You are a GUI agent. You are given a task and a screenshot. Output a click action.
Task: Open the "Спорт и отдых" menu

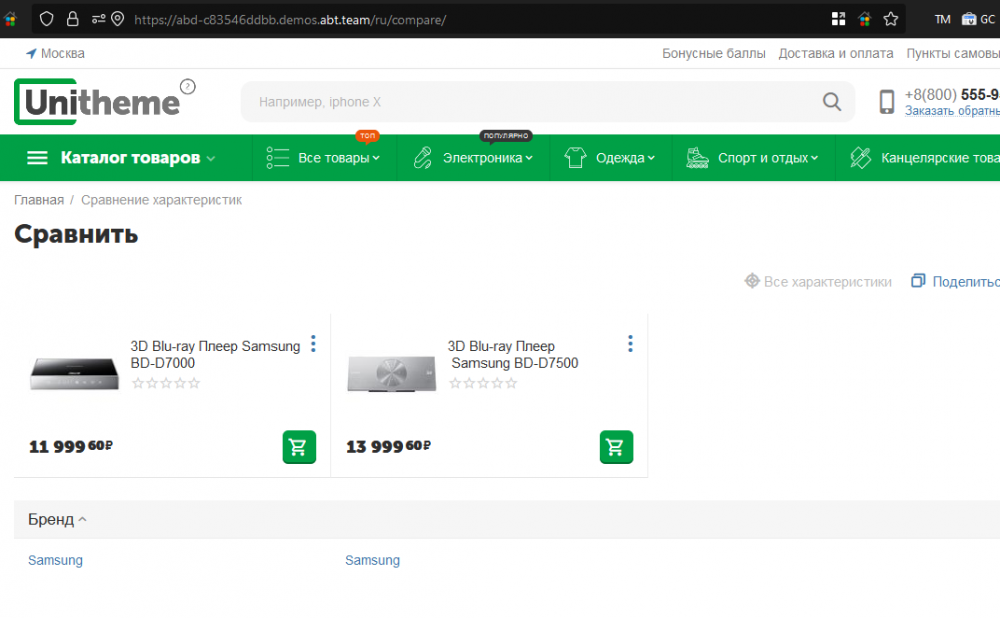click(x=767, y=158)
